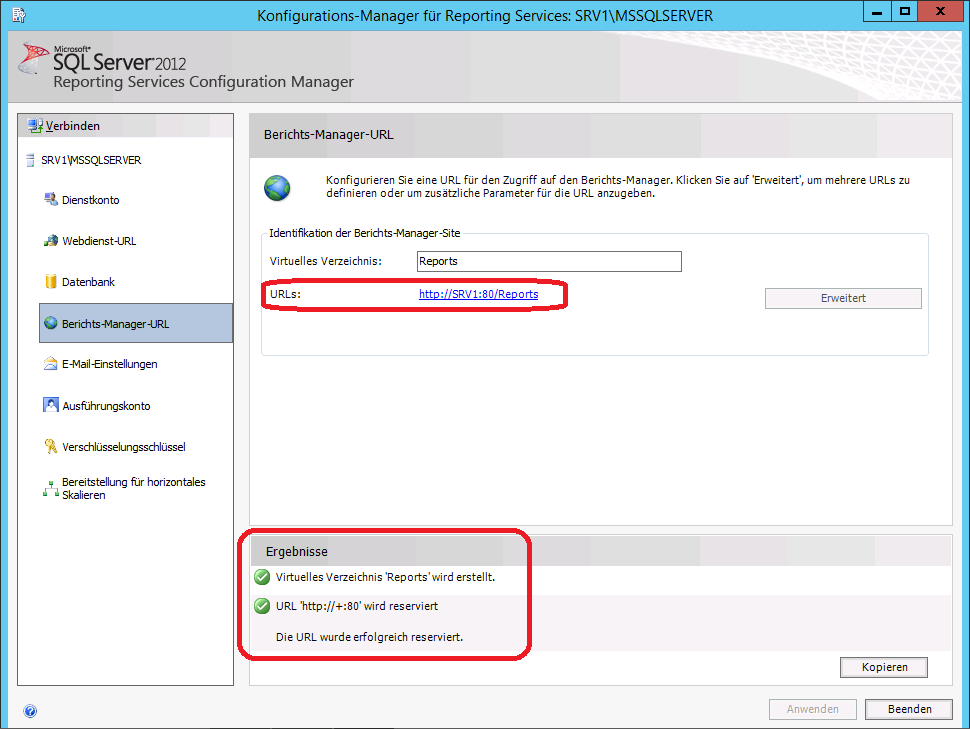Click the Ausführungskonto user icon

(51, 405)
